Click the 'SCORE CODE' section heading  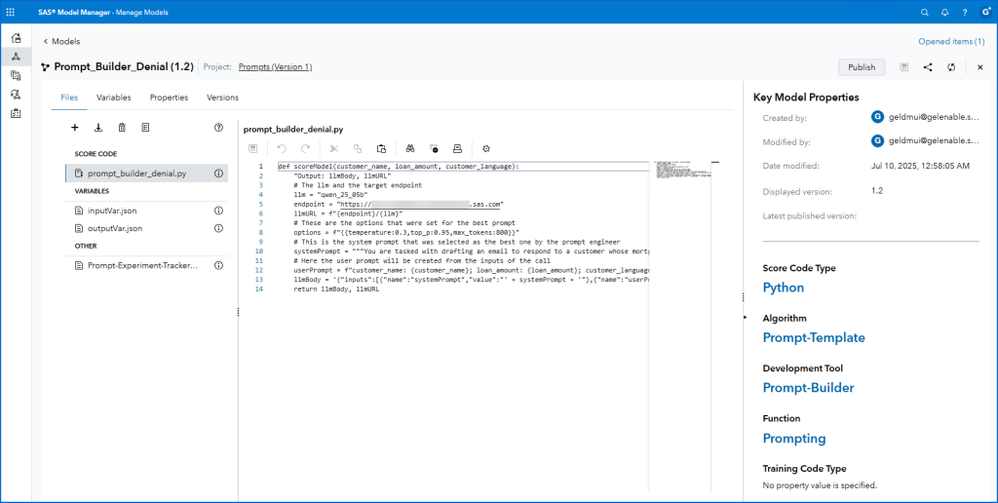tap(95, 154)
